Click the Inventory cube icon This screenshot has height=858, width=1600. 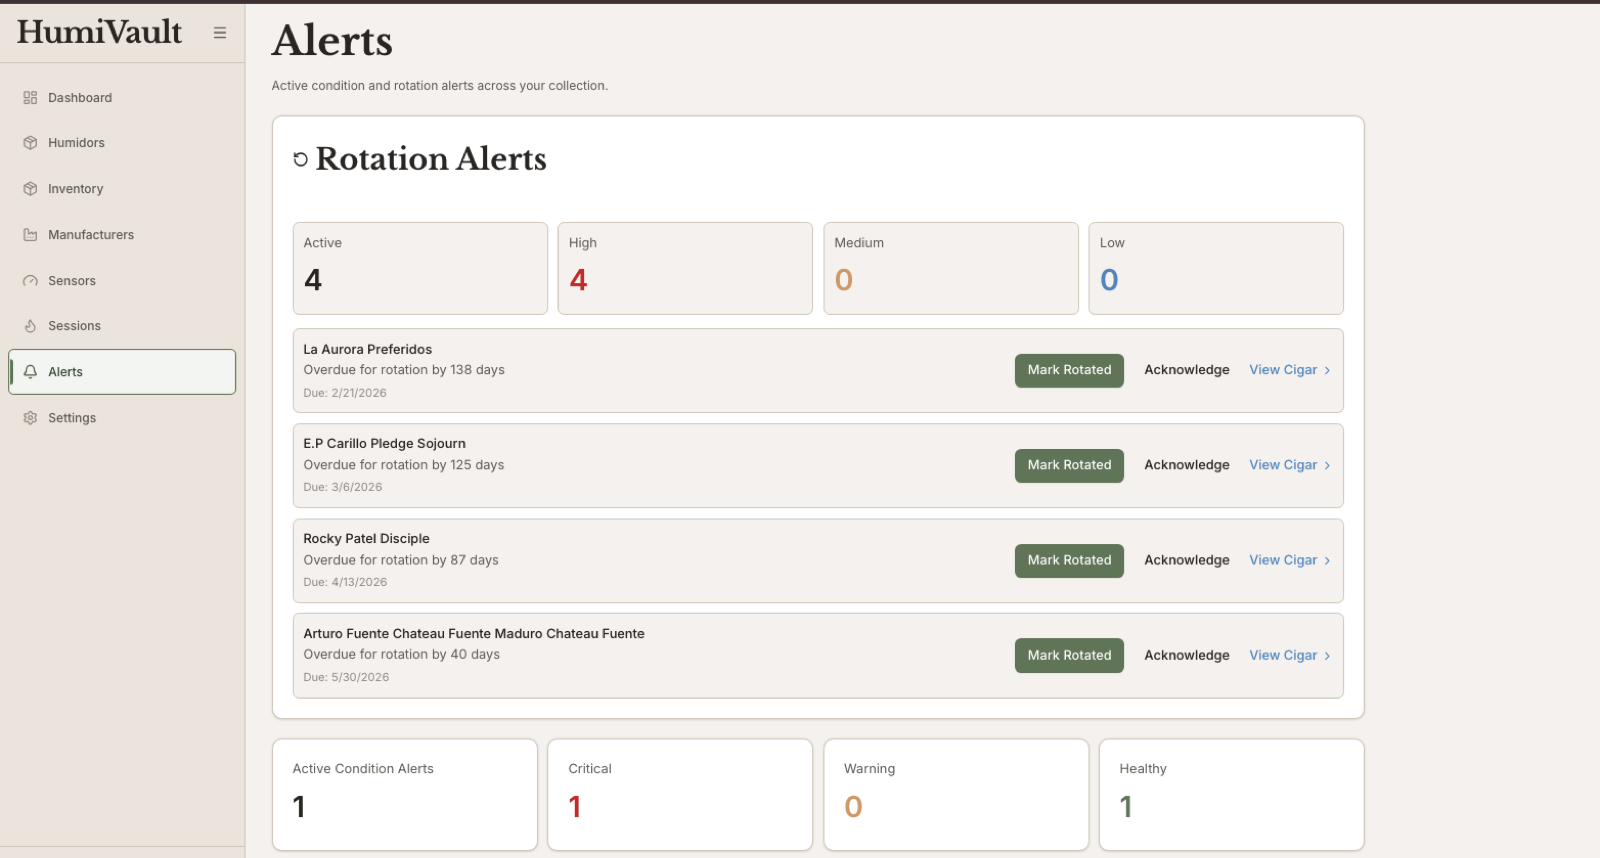[30, 189]
